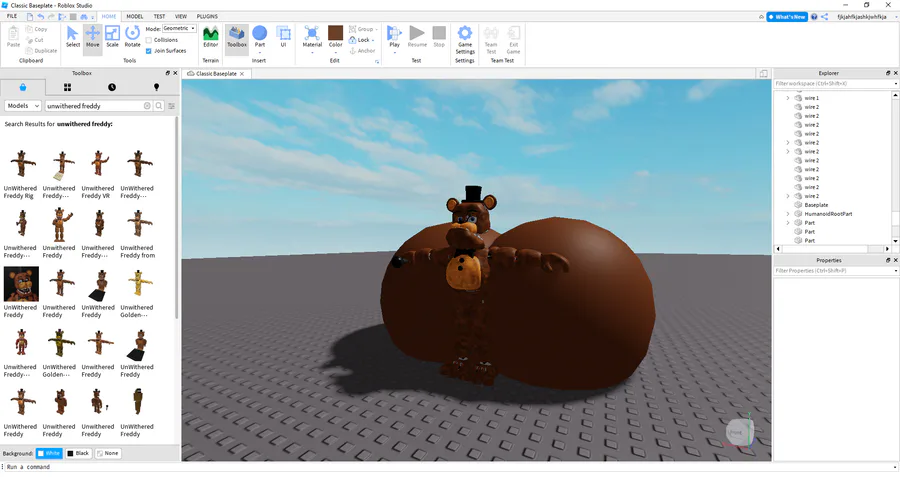Image resolution: width=900 pixels, height=477 pixels.
Task: Open the UI insert tool
Action: tap(283, 36)
